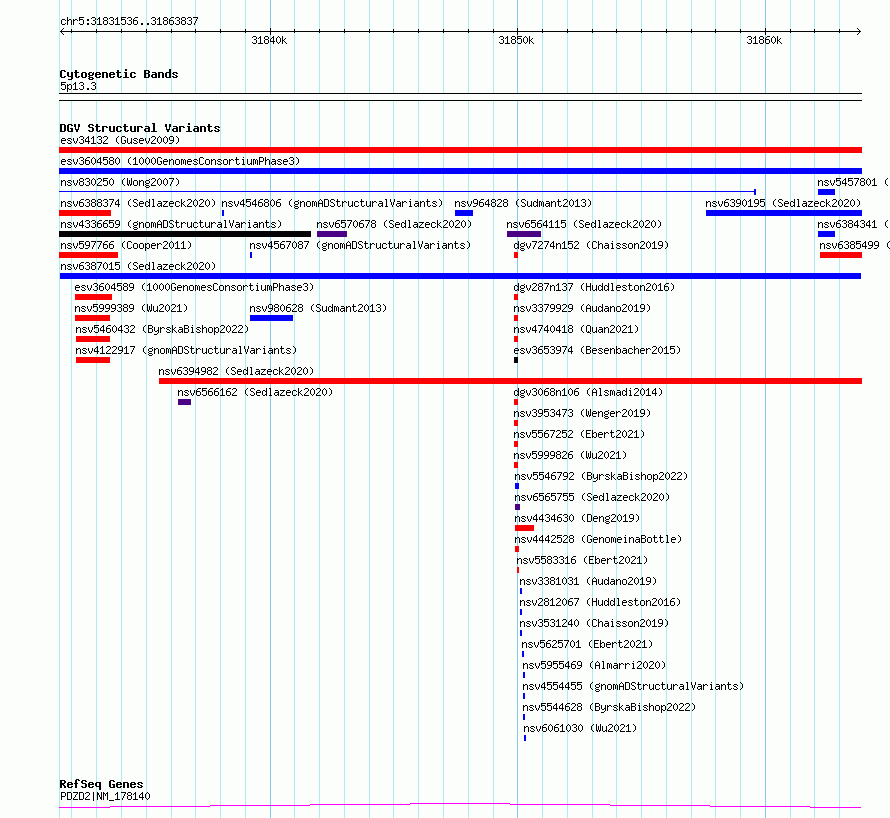890x818 pixels.
Task: Click nsv4122917 (gnomADStructuralVariants) label
Action: [186, 350]
